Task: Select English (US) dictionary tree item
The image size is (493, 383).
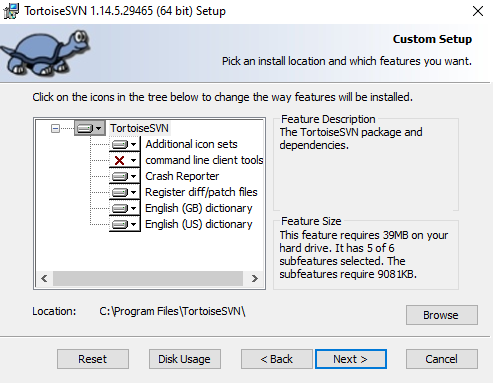Action: click(x=199, y=224)
